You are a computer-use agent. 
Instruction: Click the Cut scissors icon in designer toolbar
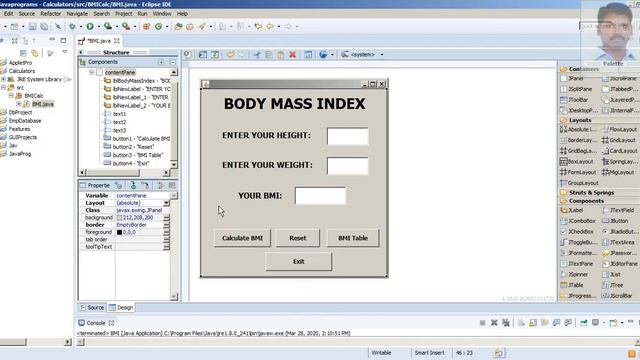point(257,55)
